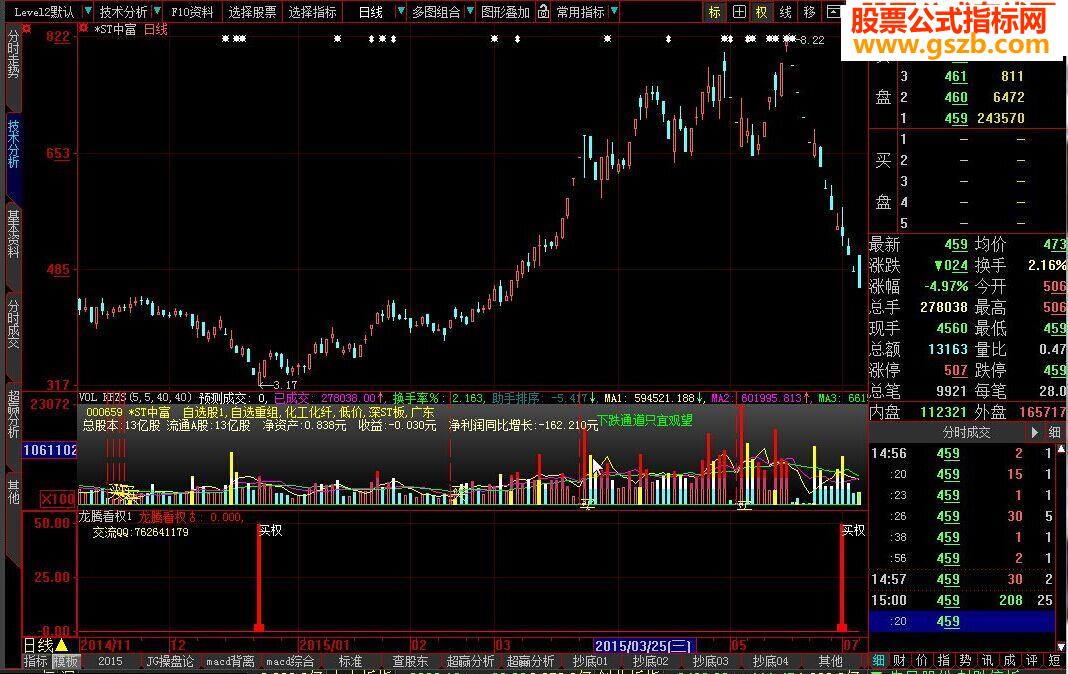Open 超赢分析 in left sidebar
The width and height of the screenshot is (1068, 674).
13,413
